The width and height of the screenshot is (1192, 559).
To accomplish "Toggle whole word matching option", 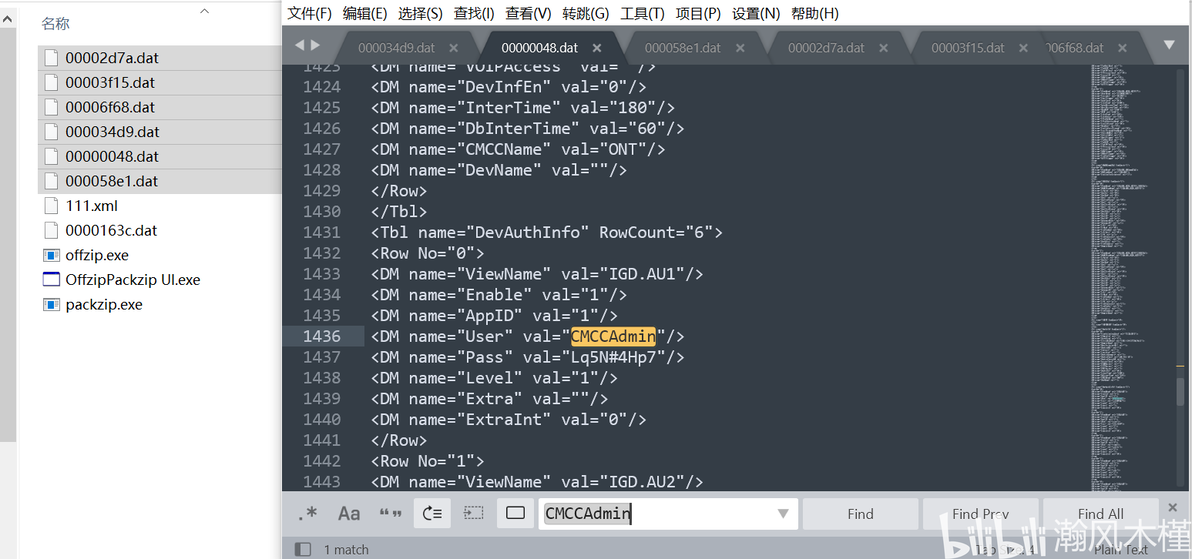I will click(x=391, y=513).
